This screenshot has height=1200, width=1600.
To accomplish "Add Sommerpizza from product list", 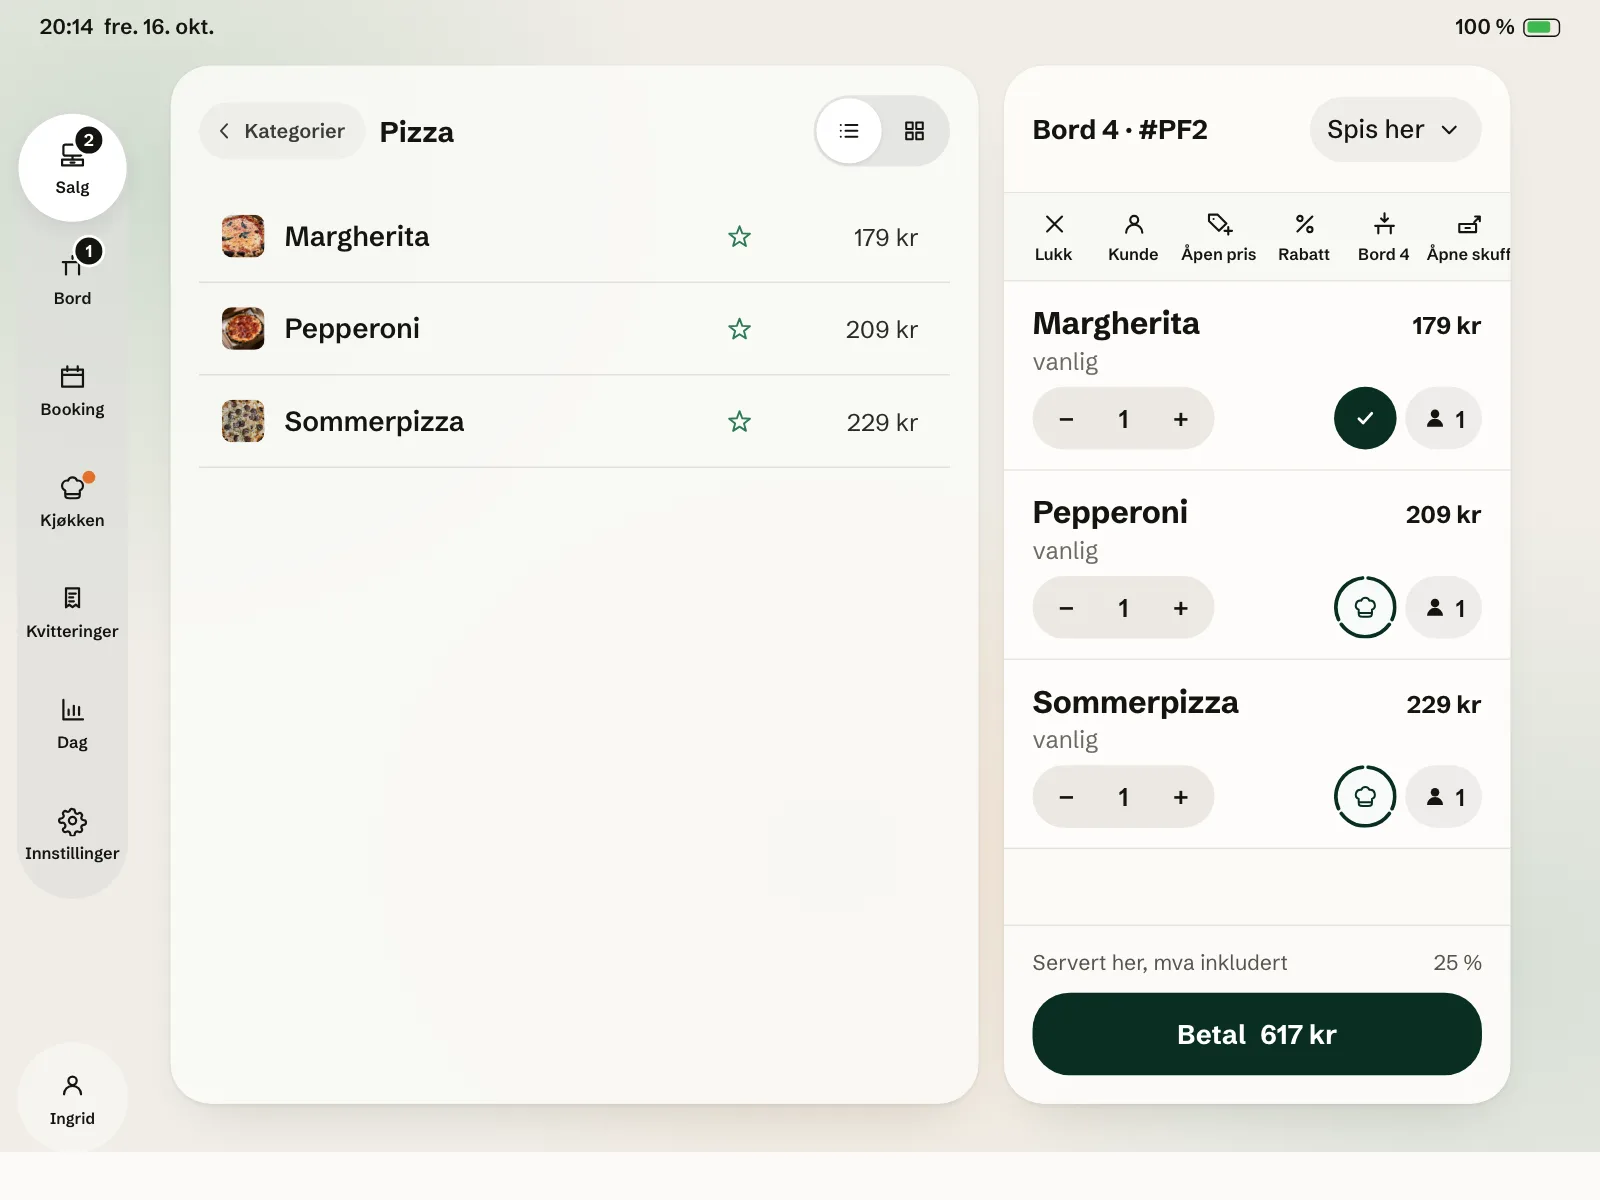I will [x=574, y=422].
